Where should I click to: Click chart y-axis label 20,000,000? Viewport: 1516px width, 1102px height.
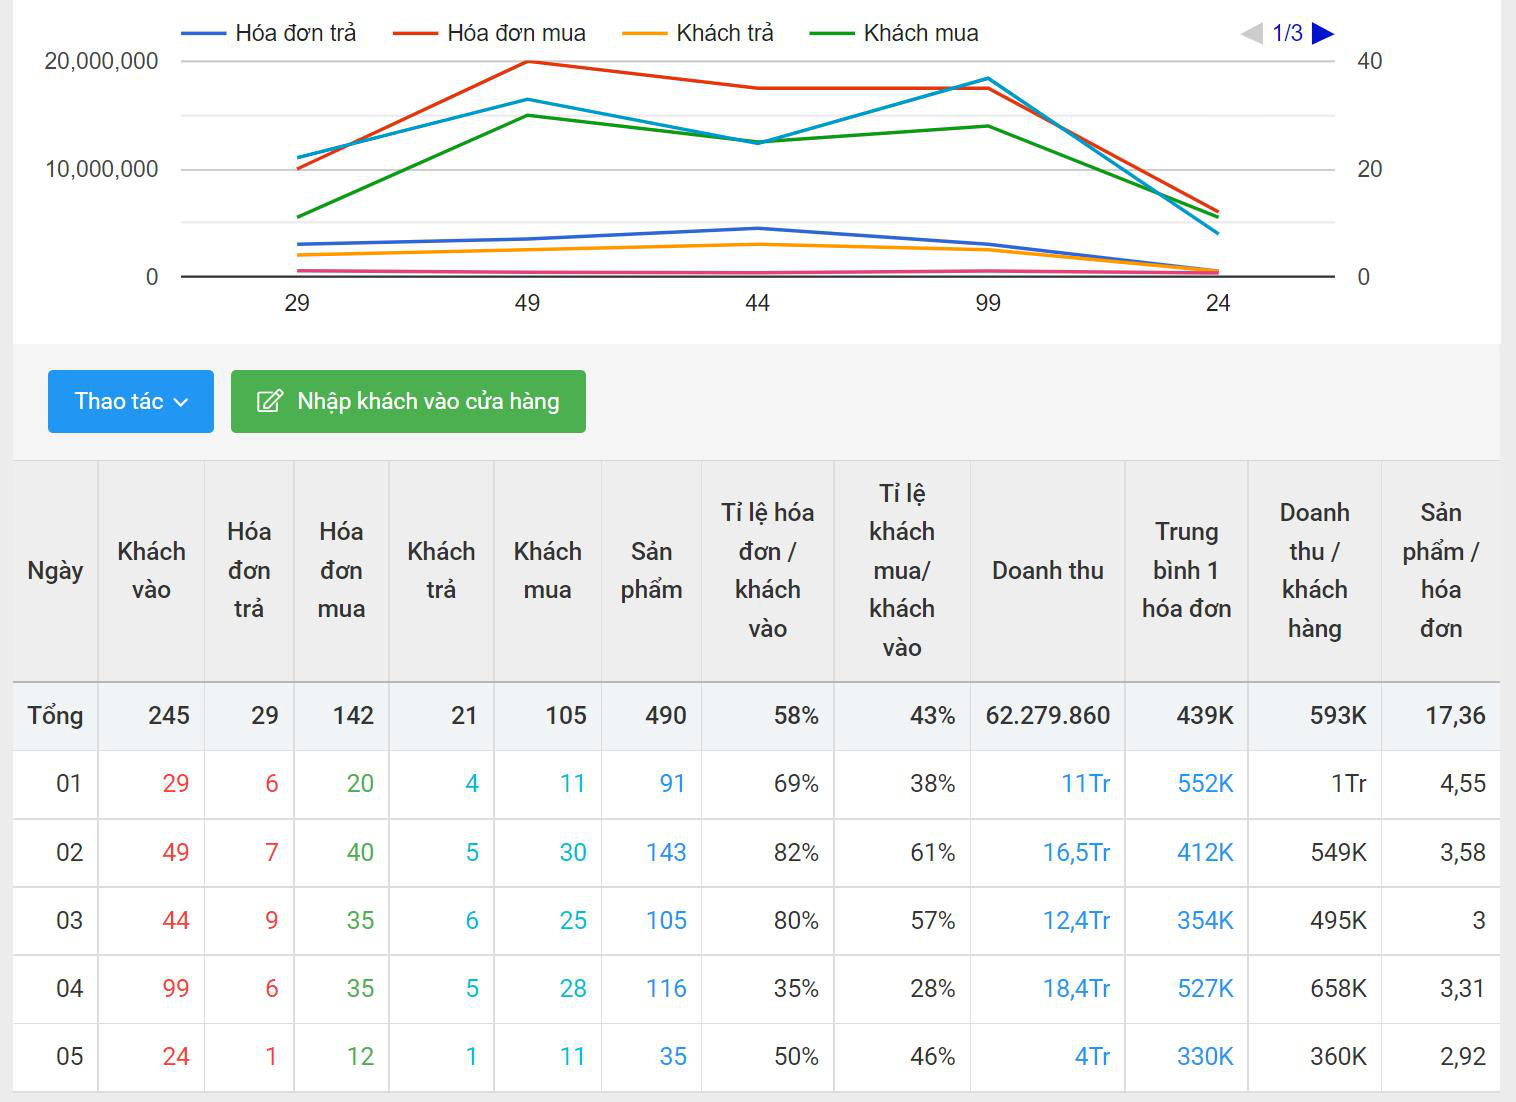pos(101,61)
